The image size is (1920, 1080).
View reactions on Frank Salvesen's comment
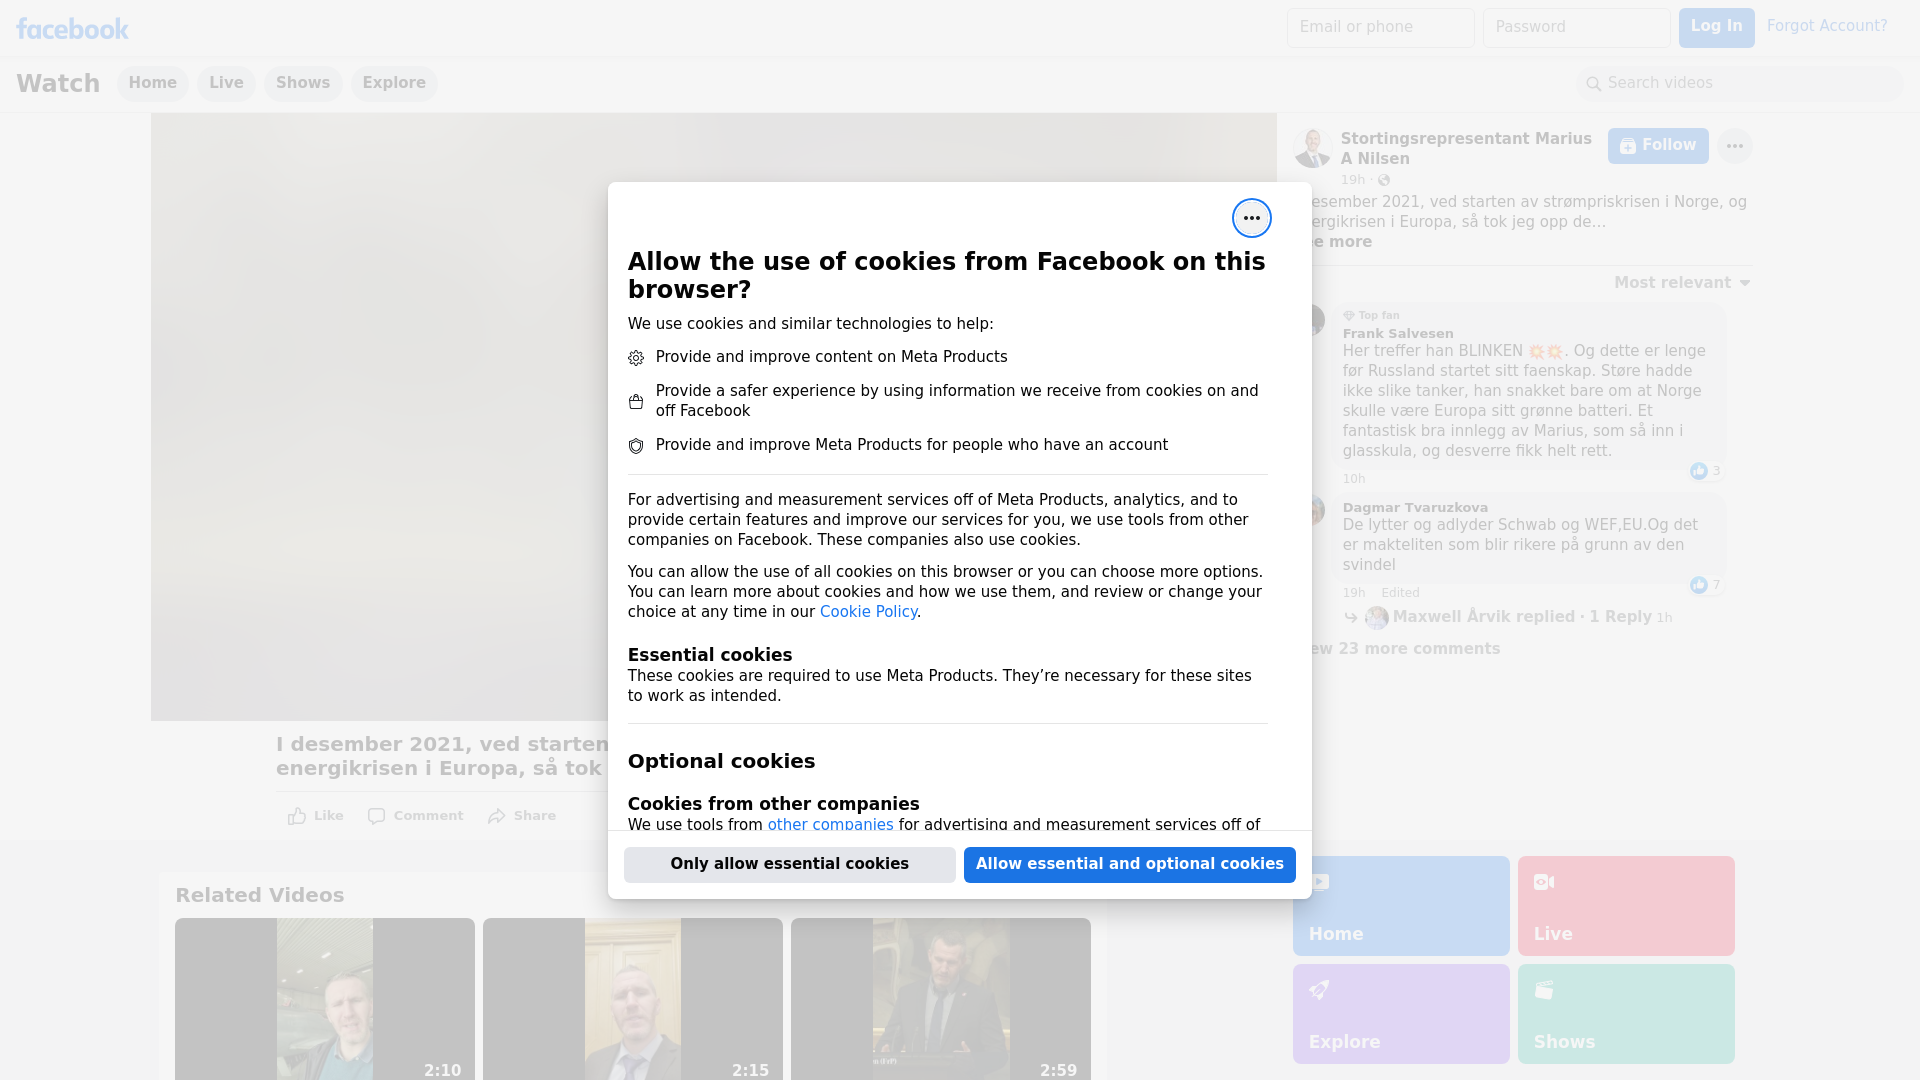1705,471
